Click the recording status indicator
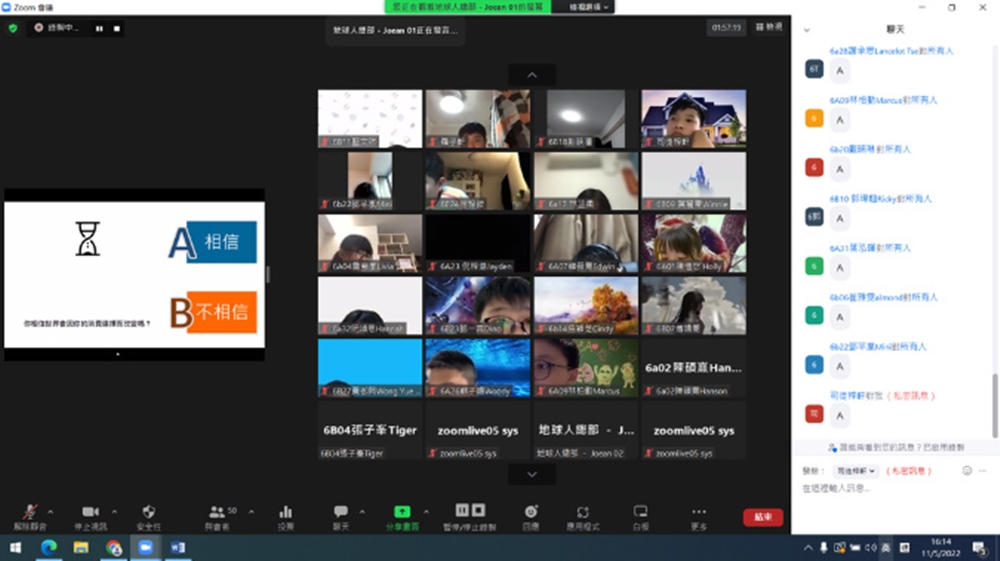 (57, 28)
